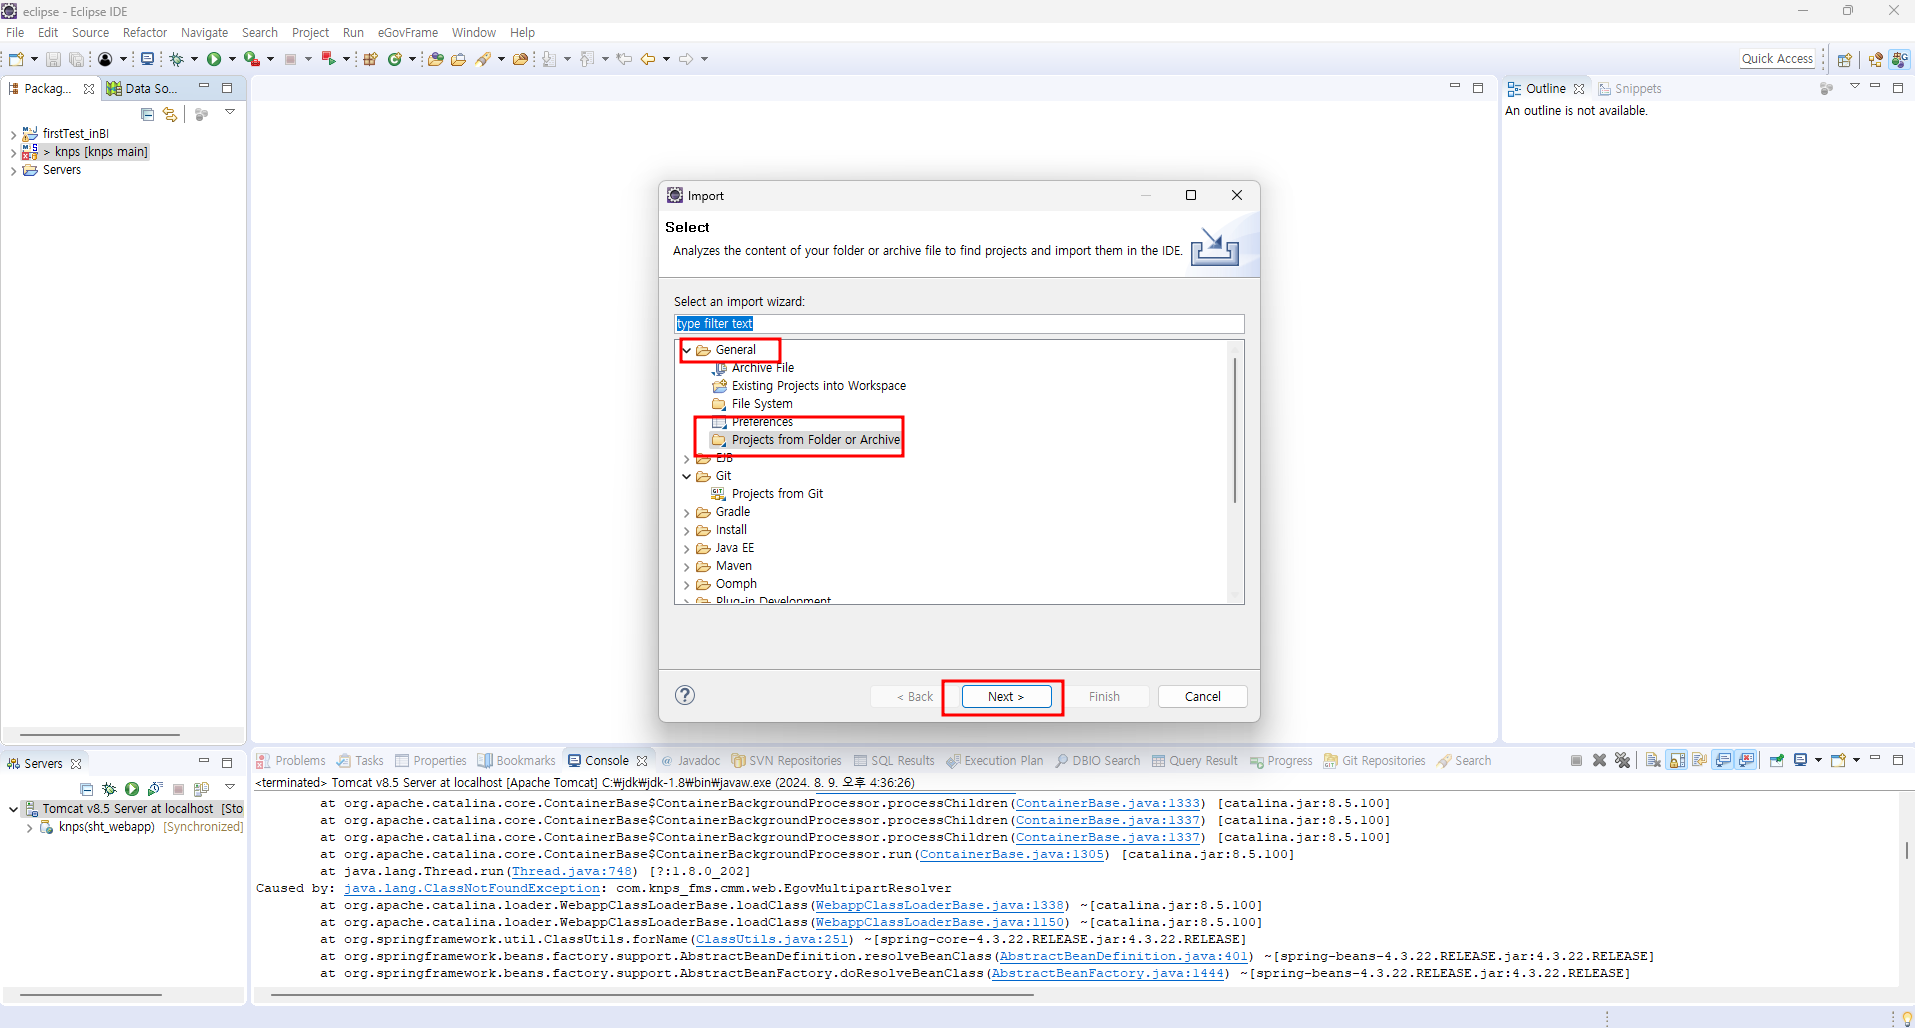Remove launch in Console toolbar

(1599, 760)
